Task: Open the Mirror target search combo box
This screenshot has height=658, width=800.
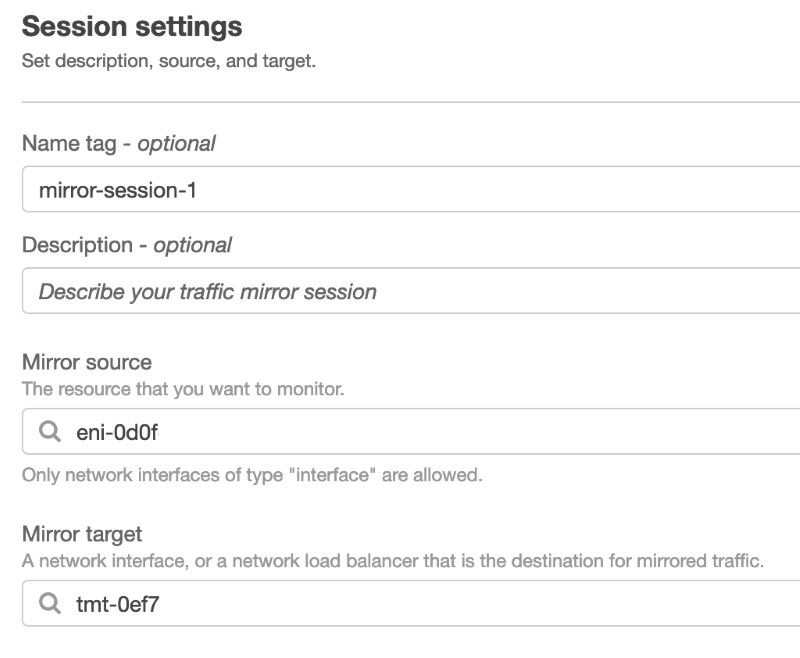Action: point(411,603)
